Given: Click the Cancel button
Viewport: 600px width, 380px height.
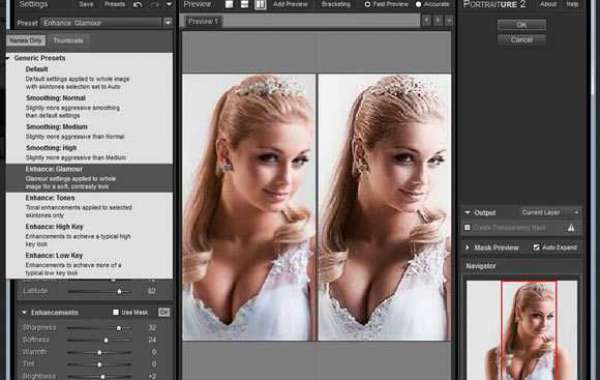Looking at the screenshot, I should (522, 40).
